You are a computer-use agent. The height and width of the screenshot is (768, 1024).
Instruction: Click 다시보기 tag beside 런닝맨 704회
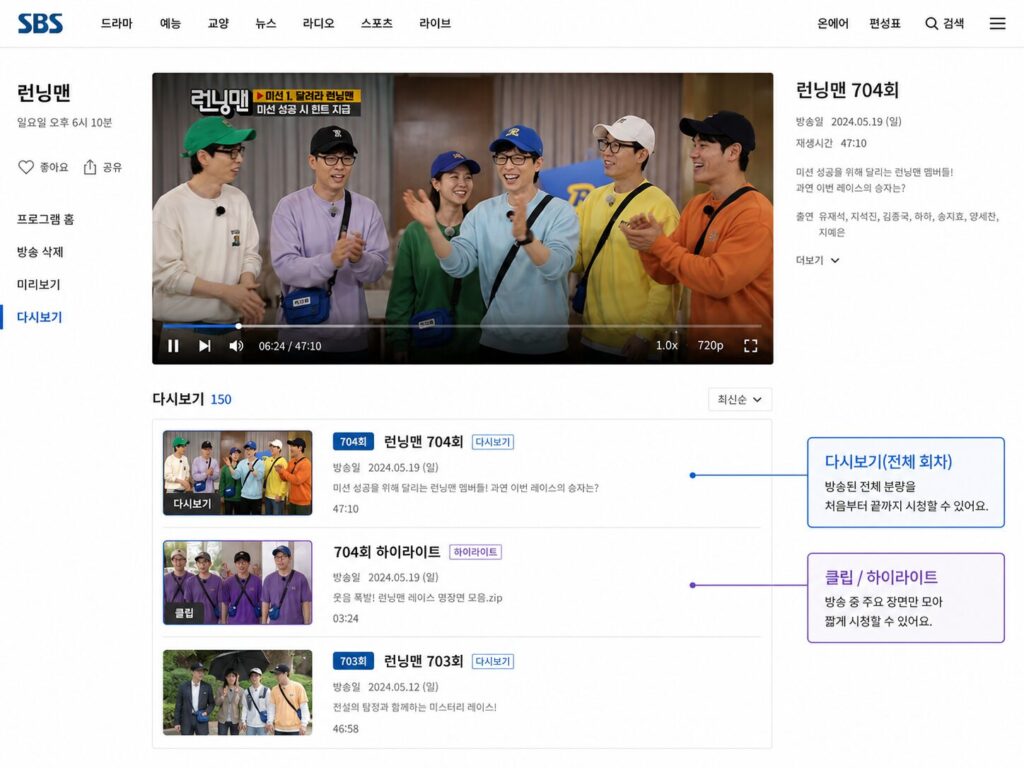click(492, 442)
